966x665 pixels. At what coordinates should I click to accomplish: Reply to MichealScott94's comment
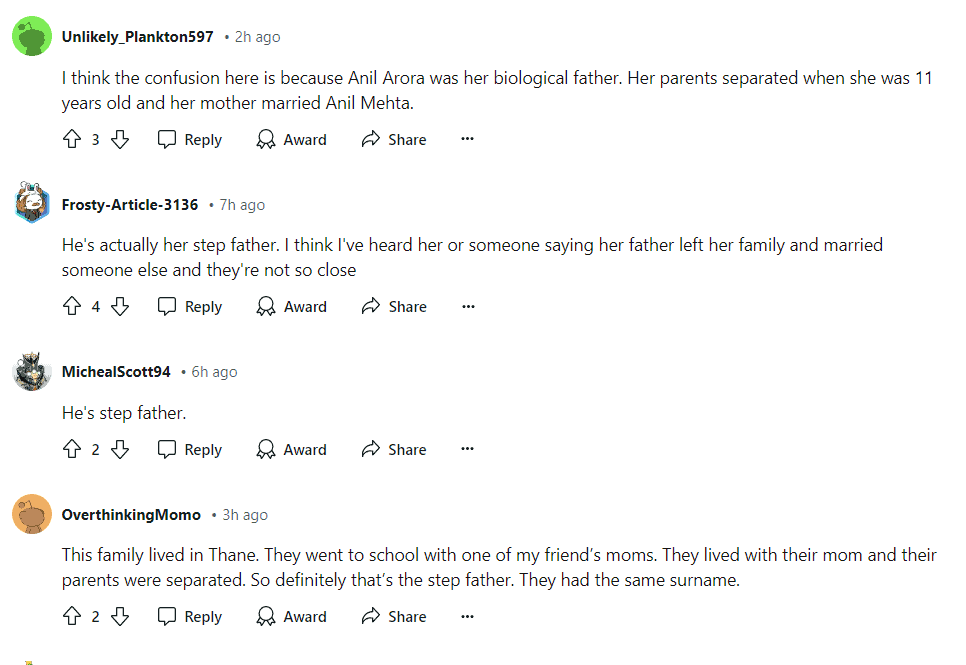click(x=190, y=449)
